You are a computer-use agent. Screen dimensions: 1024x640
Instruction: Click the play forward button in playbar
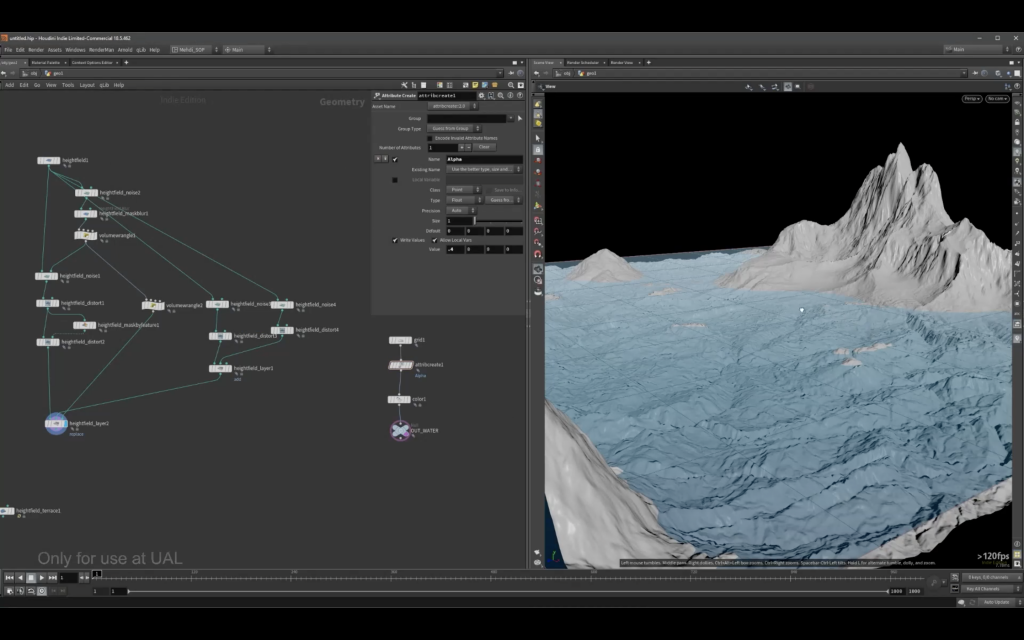tap(42, 577)
